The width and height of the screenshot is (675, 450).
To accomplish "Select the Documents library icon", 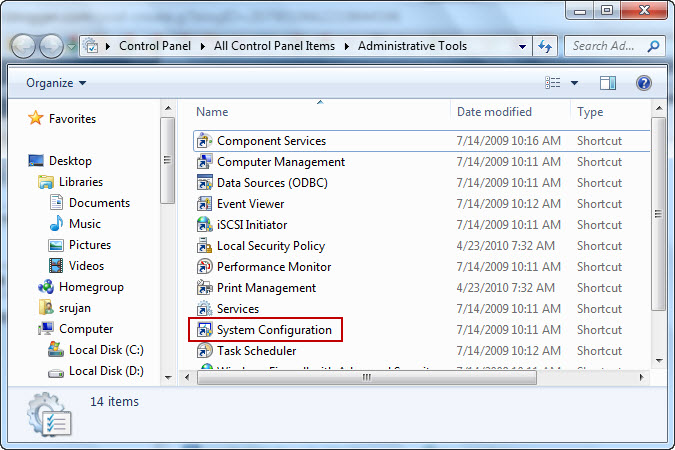I will [56, 202].
